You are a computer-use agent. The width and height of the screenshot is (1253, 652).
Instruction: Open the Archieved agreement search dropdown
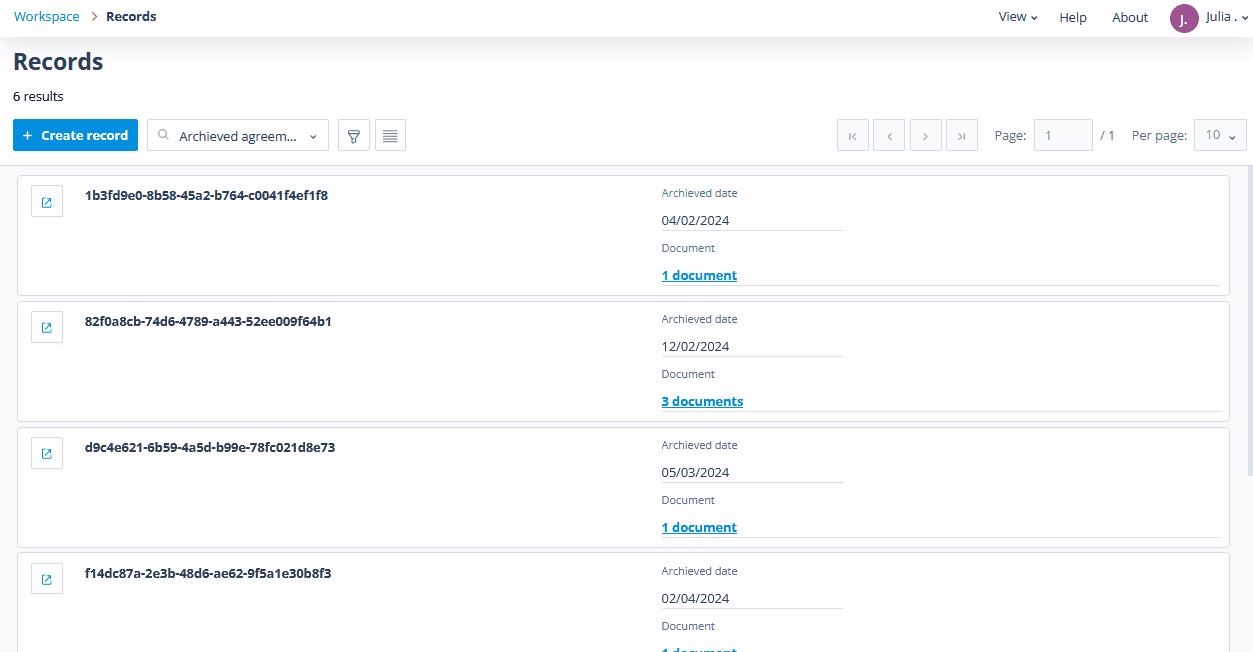238,136
